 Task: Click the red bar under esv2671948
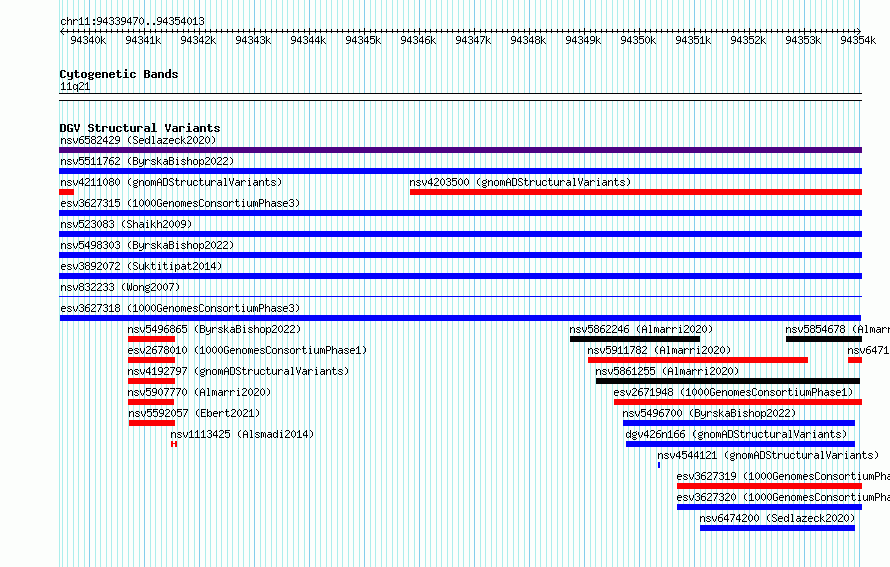click(x=738, y=402)
